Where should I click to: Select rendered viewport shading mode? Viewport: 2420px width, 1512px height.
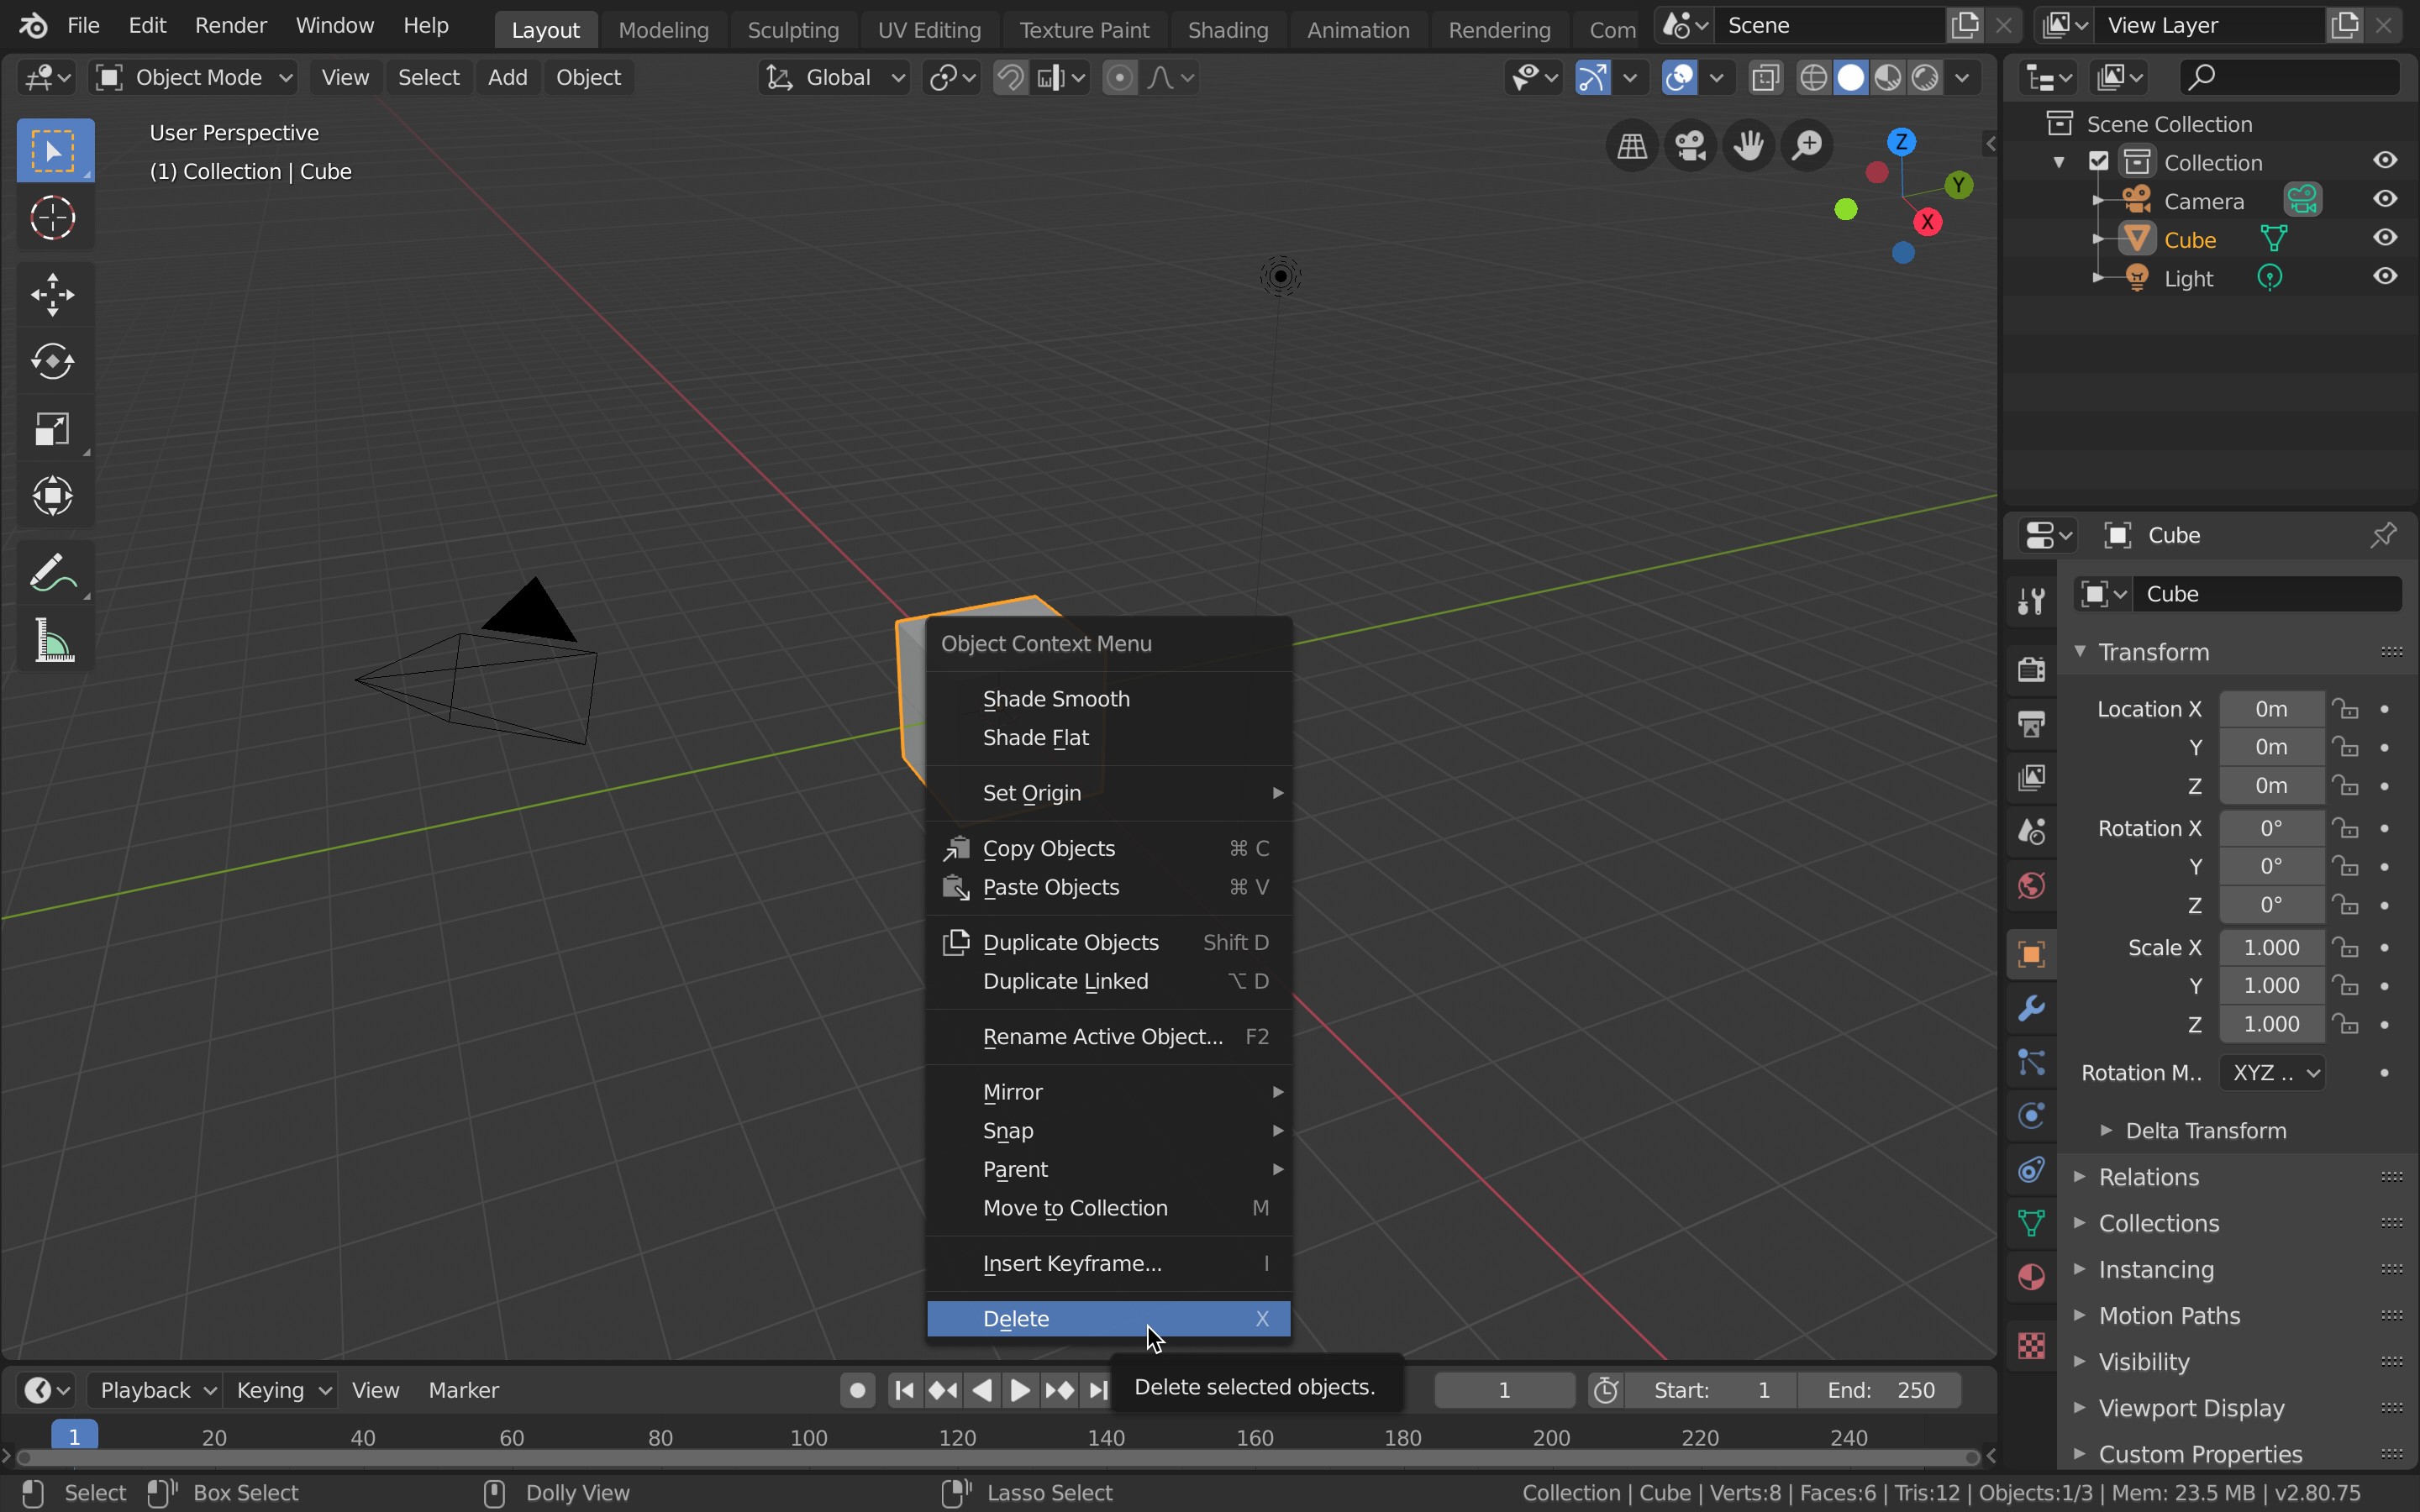click(1925, 77)
